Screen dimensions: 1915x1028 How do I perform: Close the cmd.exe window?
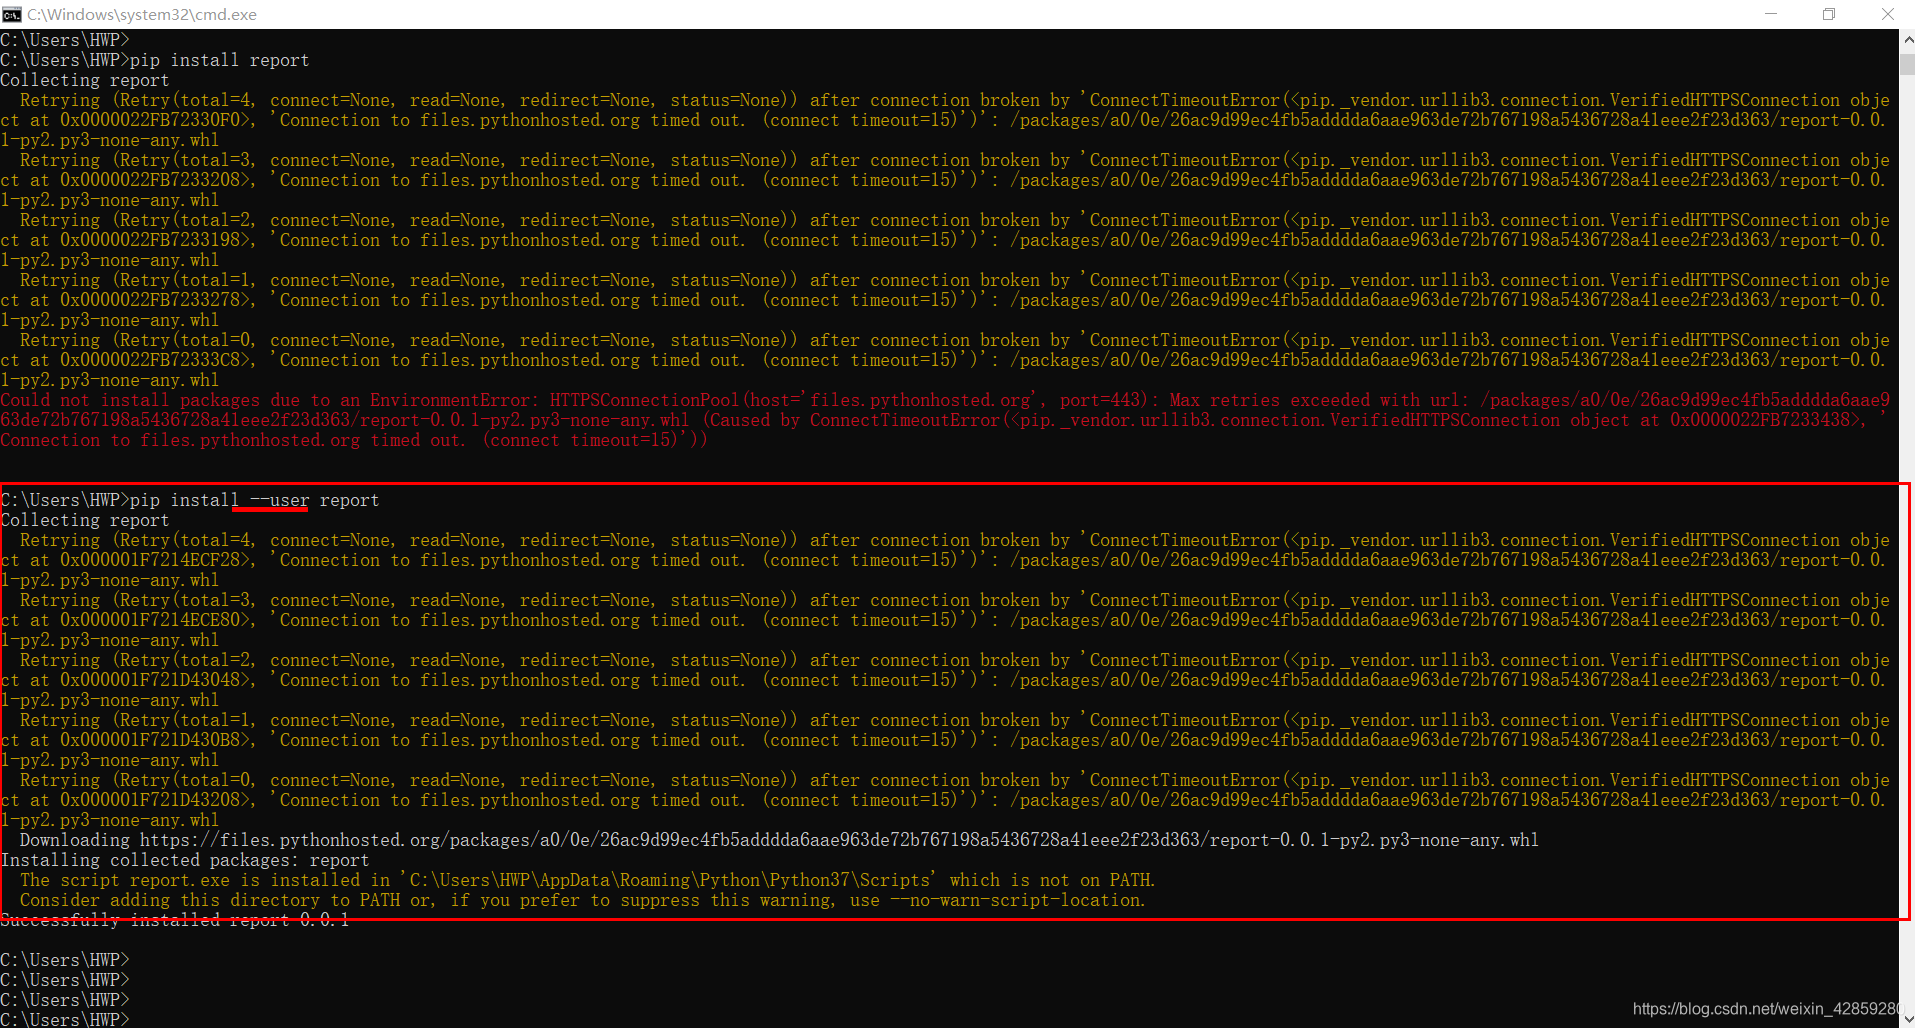(x=1887, y=14)
